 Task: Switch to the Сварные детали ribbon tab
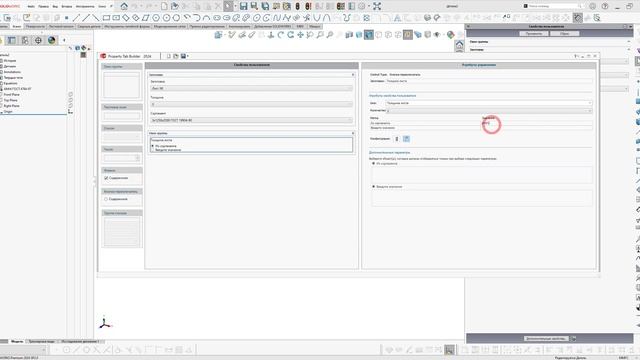(89, 26)
